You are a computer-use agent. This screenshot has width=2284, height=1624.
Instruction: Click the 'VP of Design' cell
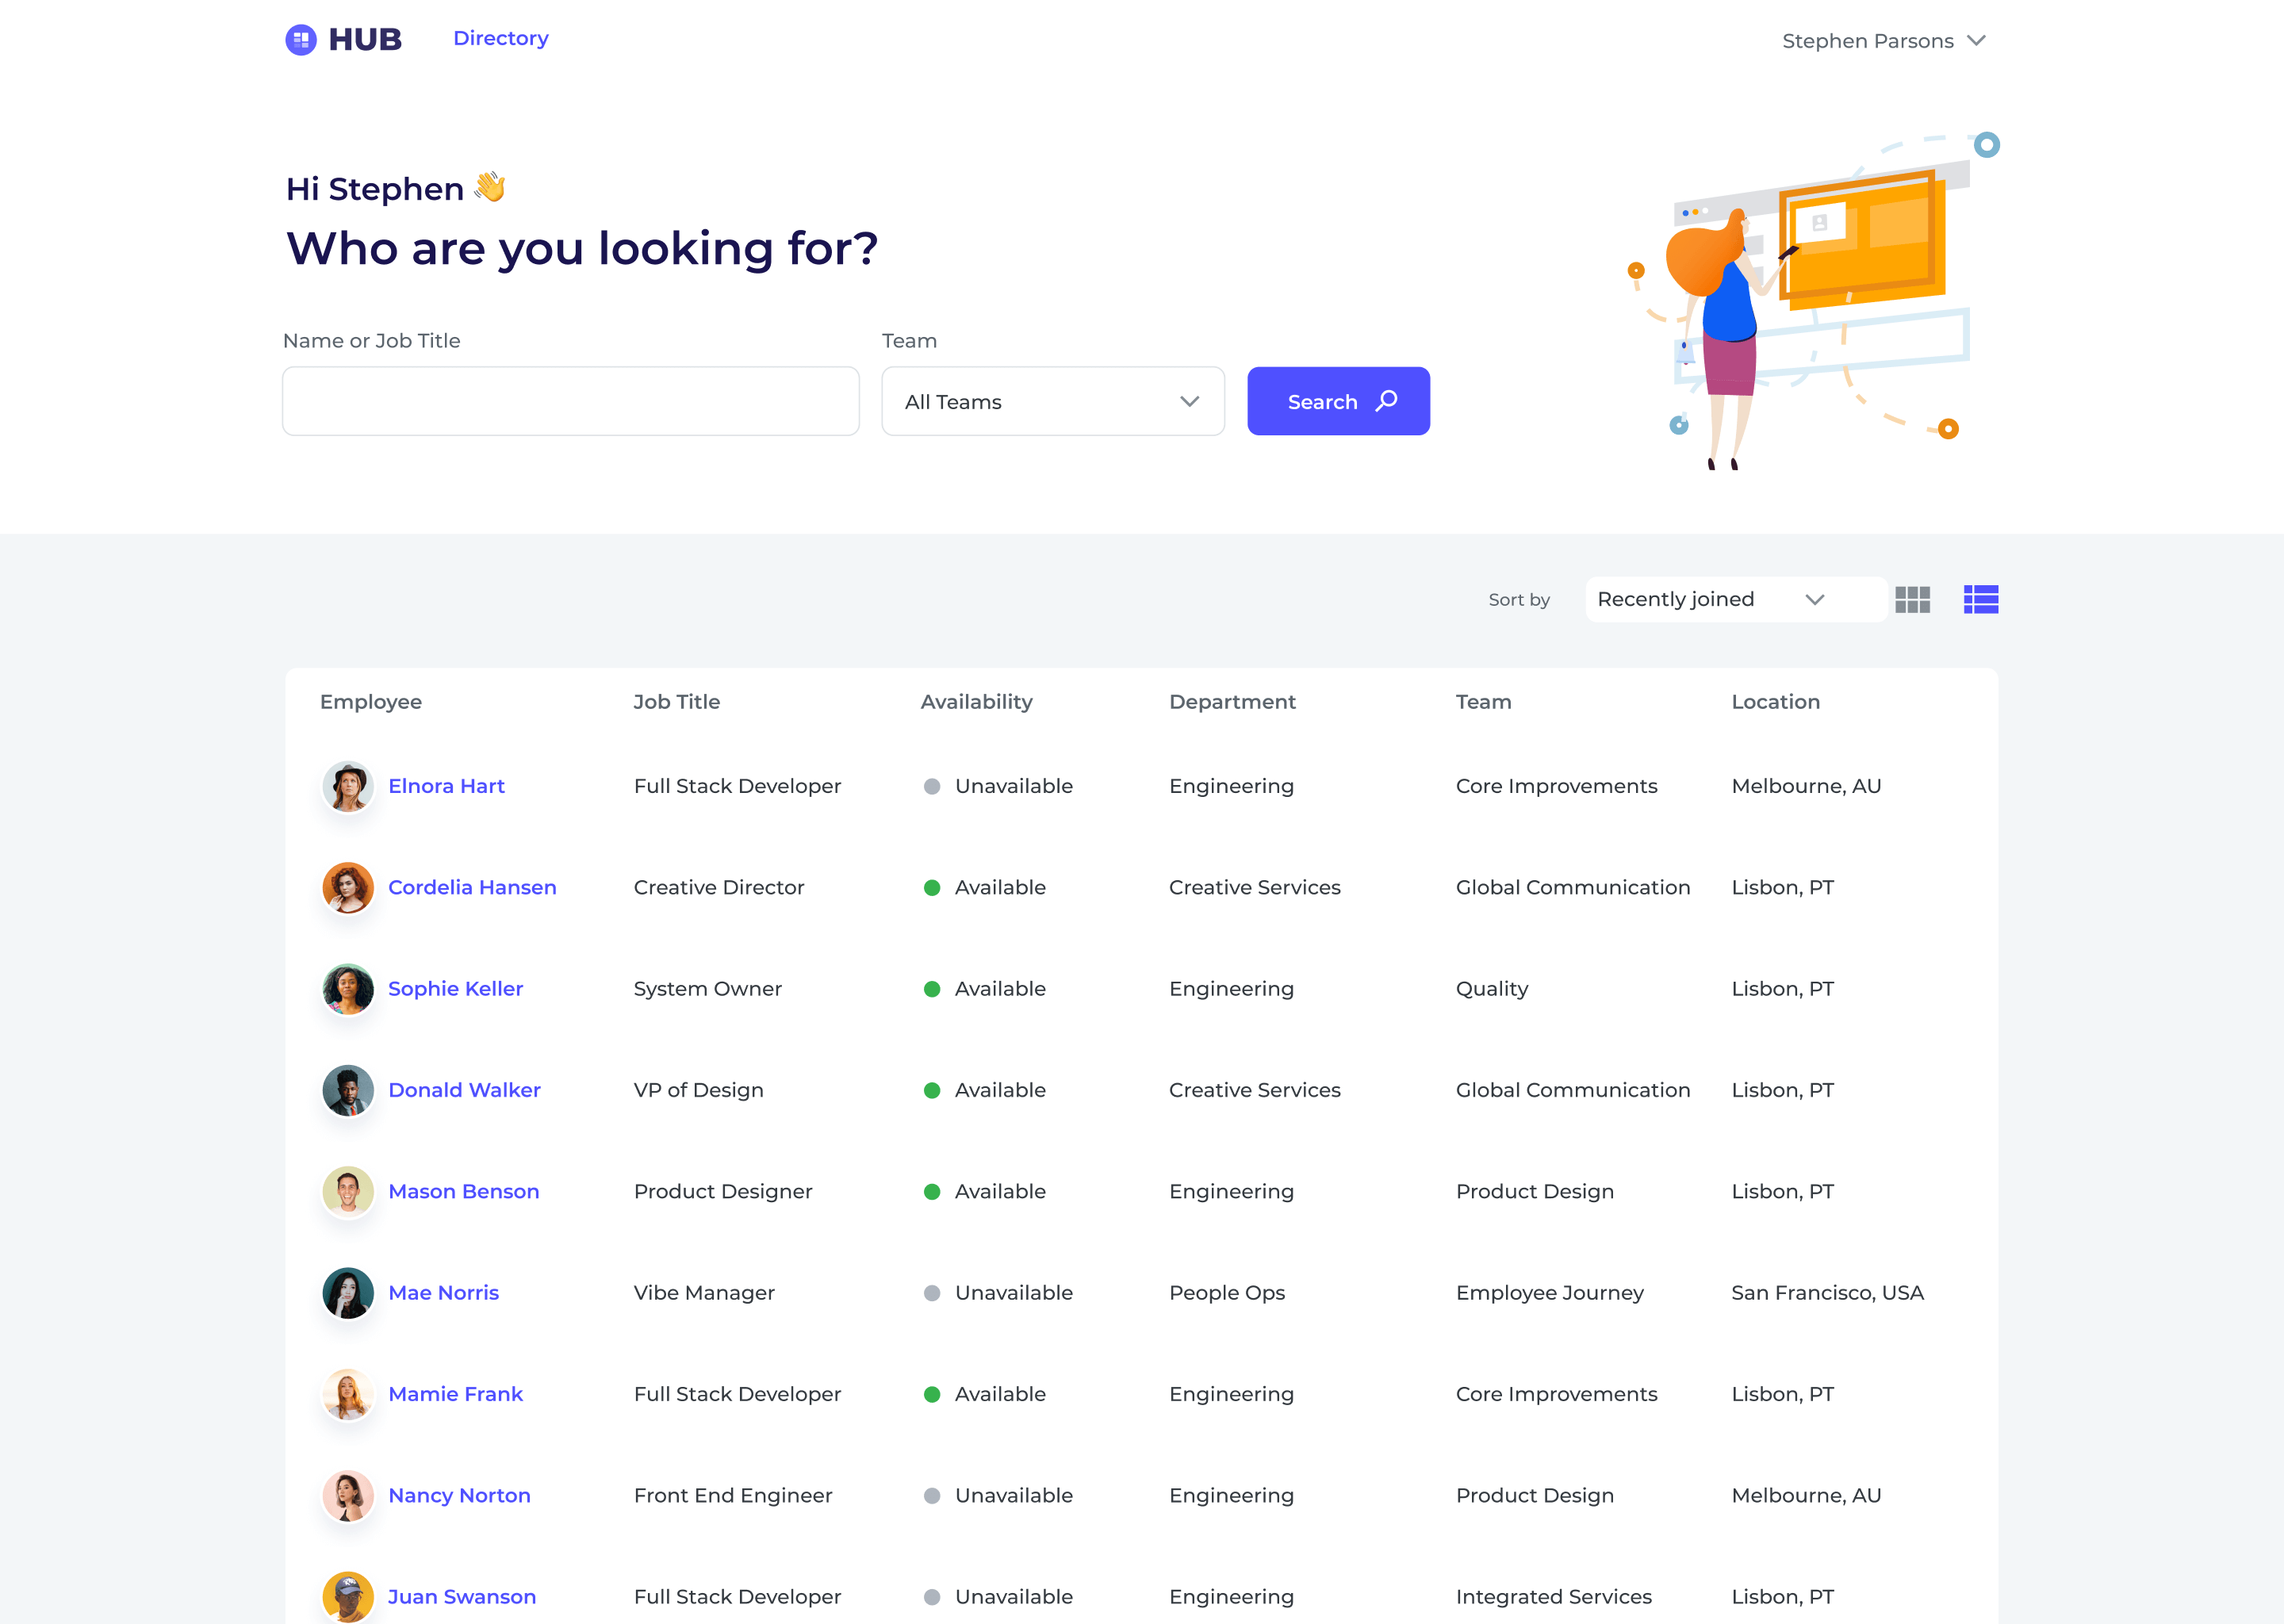(699, 1090)
